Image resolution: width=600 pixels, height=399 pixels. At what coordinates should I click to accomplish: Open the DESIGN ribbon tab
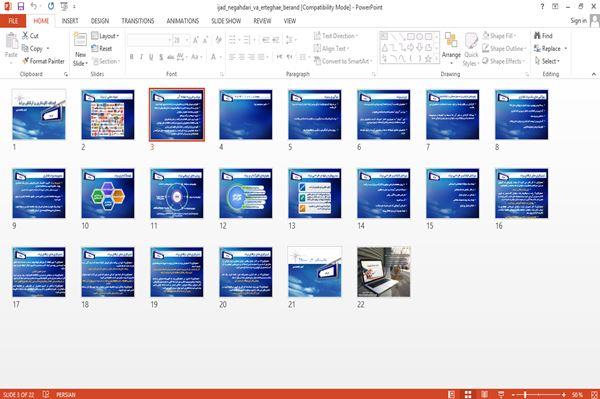(x=100, y=21)
